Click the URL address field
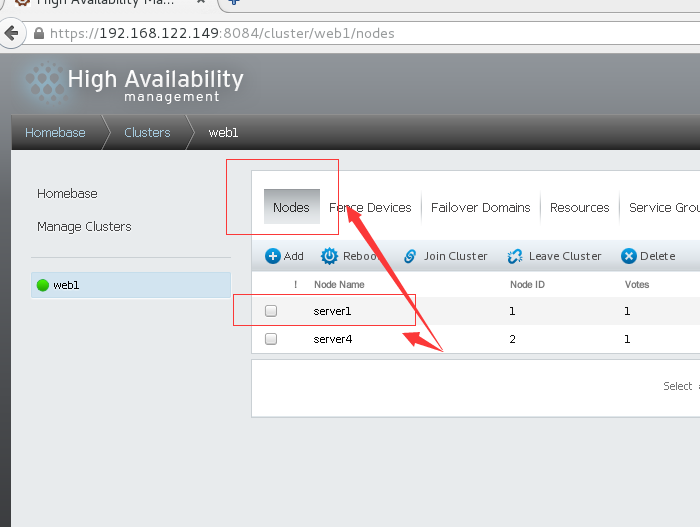Image resolution: width=700 pixels, height=527 pixels. click(362, 33)
